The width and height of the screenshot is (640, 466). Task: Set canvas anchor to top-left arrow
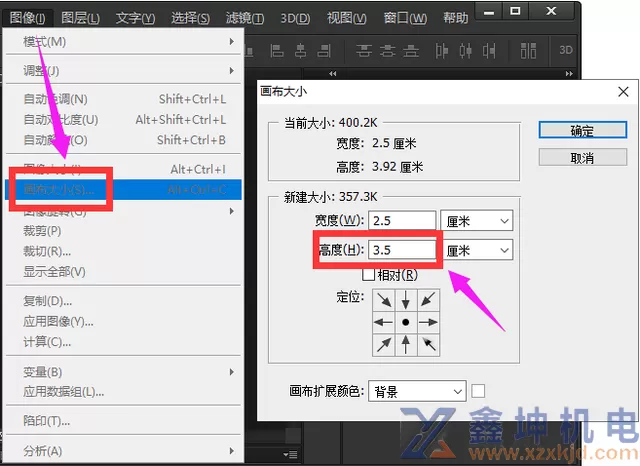tap(384, 300)
